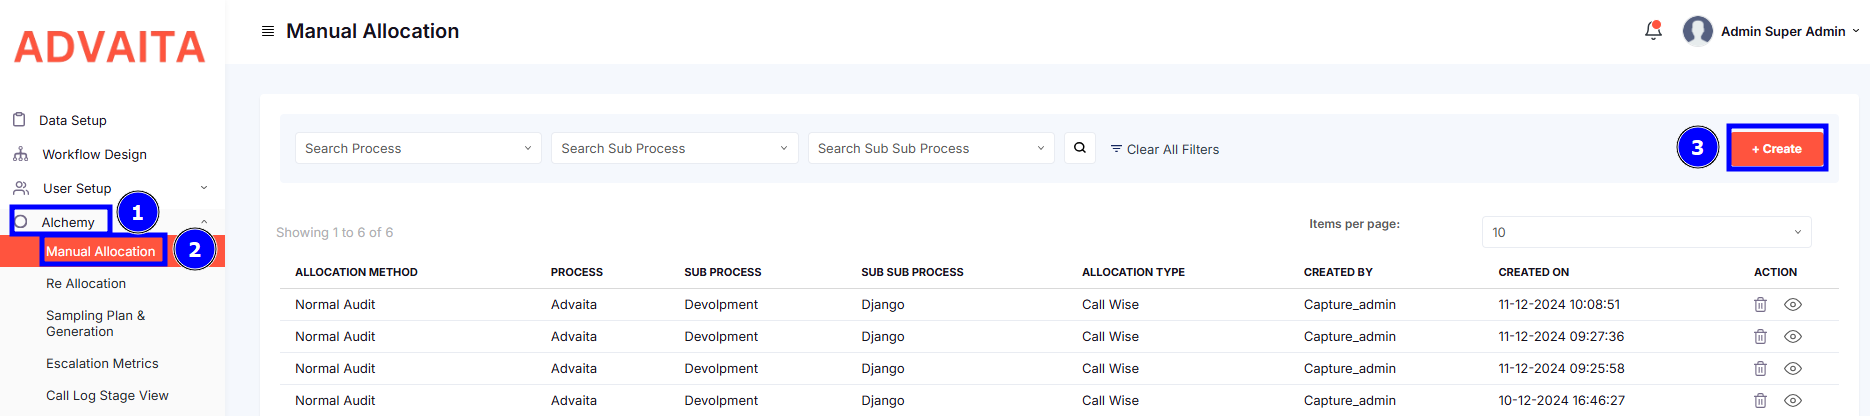Open the notifications bell

pyautogui.click(x=1653, y=31)
